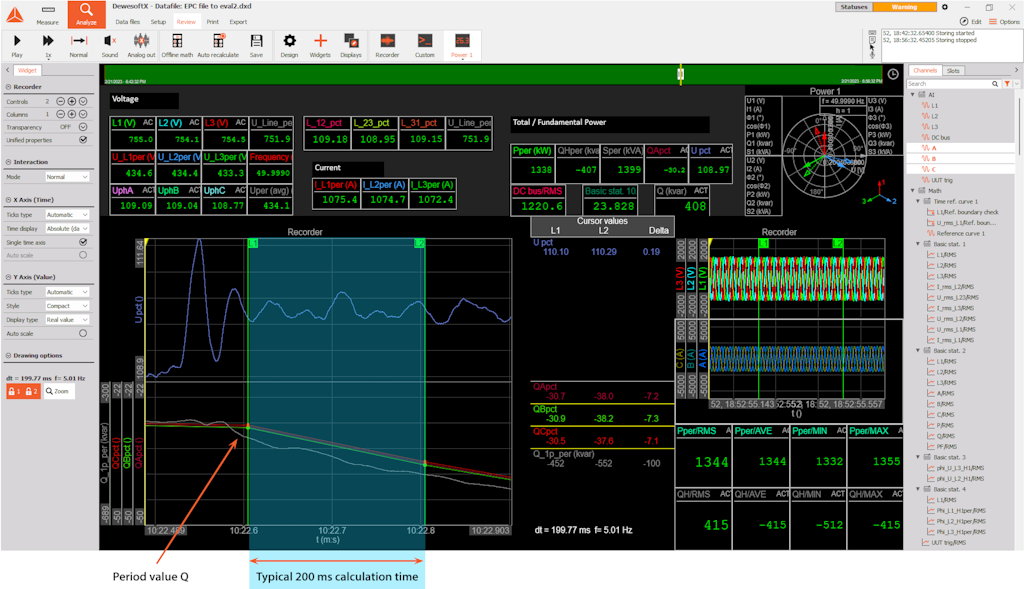Select the Recorder display icon

coord(387,40)
